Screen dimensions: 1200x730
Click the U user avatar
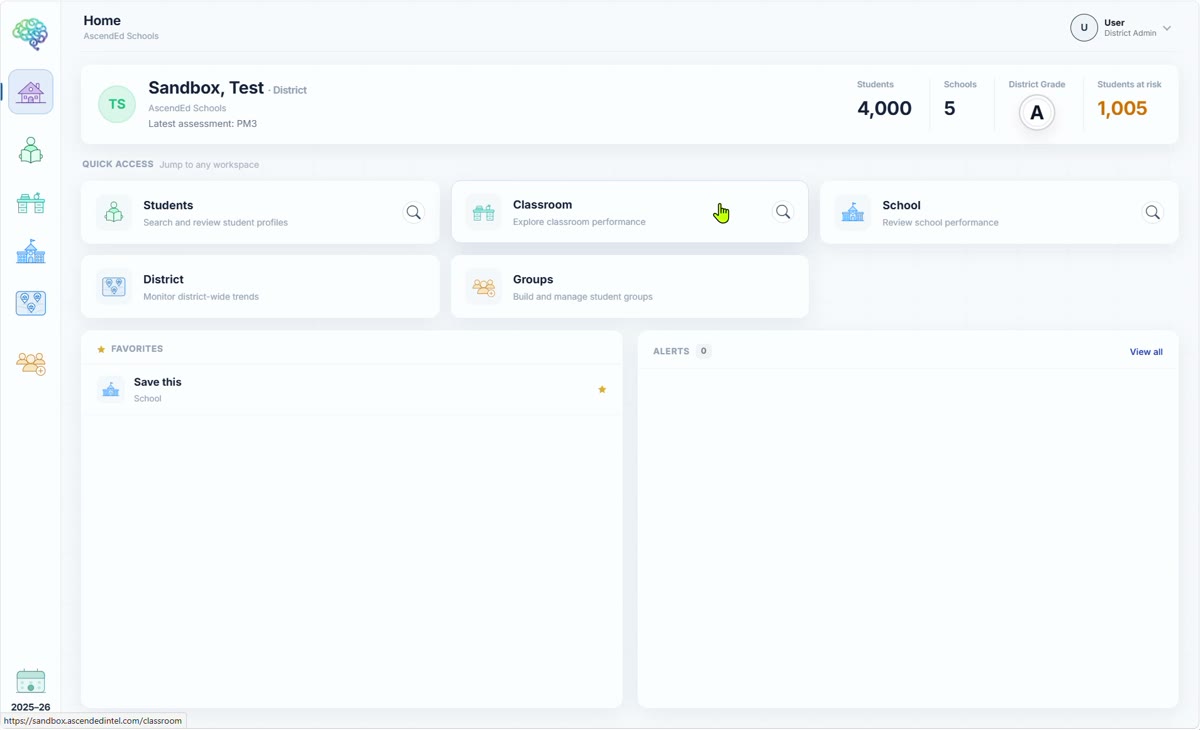click(x=1084, y=28)
